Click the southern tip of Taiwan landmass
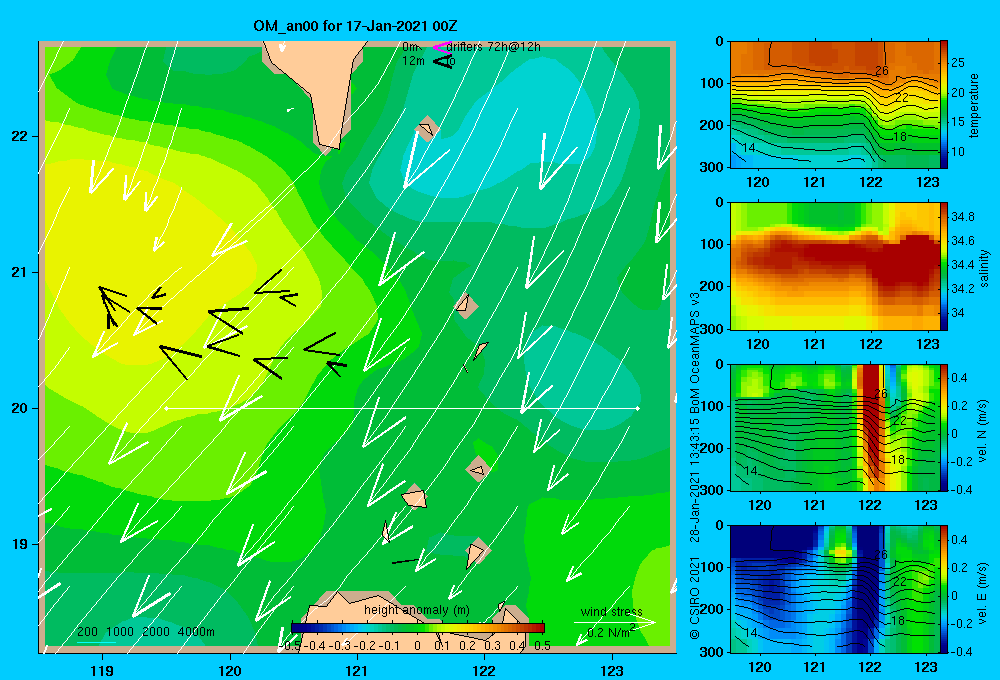The width and height of the screenshot is (1000, 680). point(330,145)
